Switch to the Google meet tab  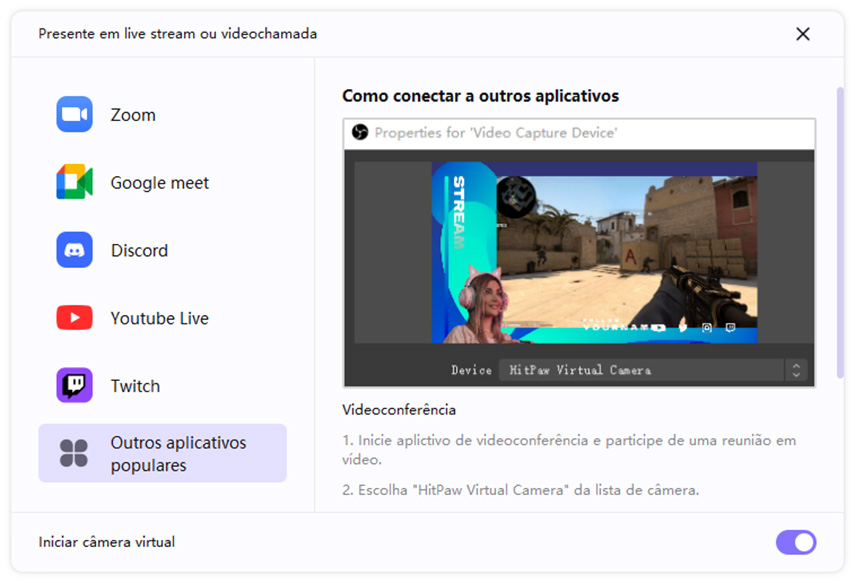(160, 182)
